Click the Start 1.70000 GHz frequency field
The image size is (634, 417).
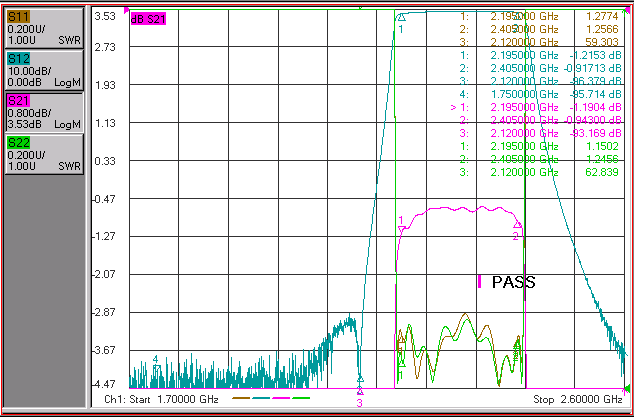click(162, 400)
